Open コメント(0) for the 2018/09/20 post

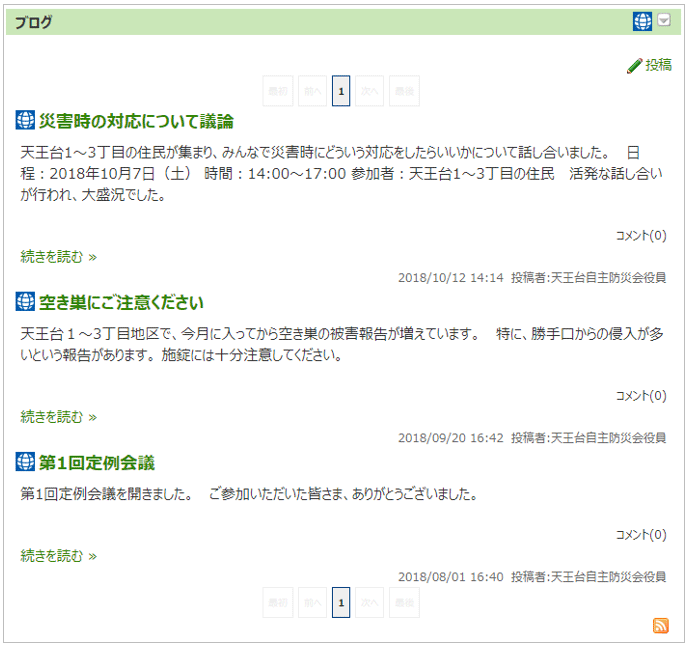click(x=641, y=396)
